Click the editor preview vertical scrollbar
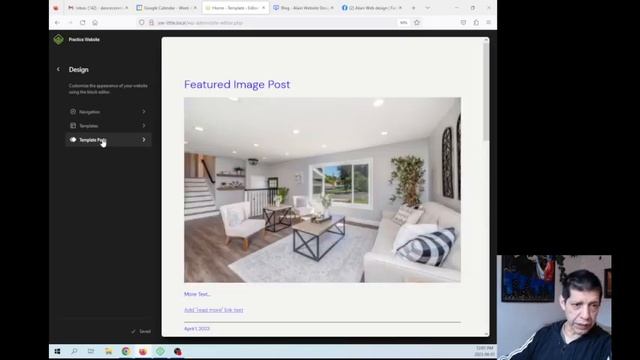The height and width of the screenshot is (360, 640). (486, 92)
